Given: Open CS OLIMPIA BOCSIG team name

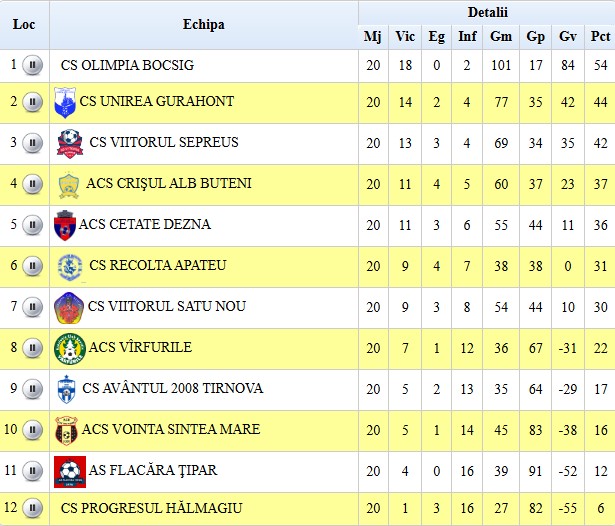Looking at the screenshot, I should [127, 66].
